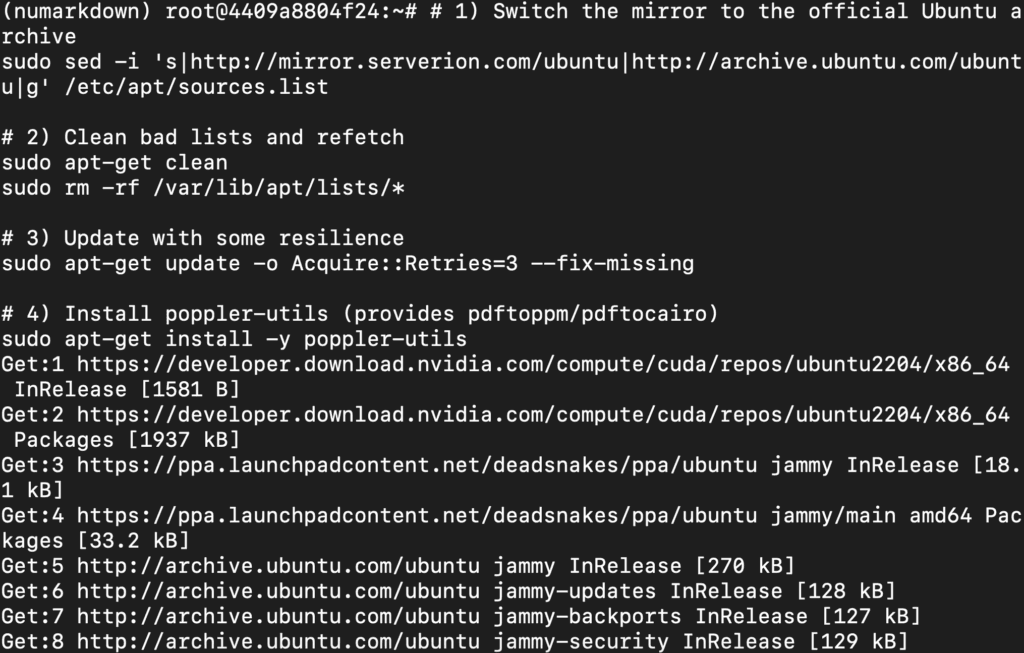The height and width of the screenshot is (653, 1024).
Task: Click the 'sudo apt-get clean' command line
Action: 114,163
